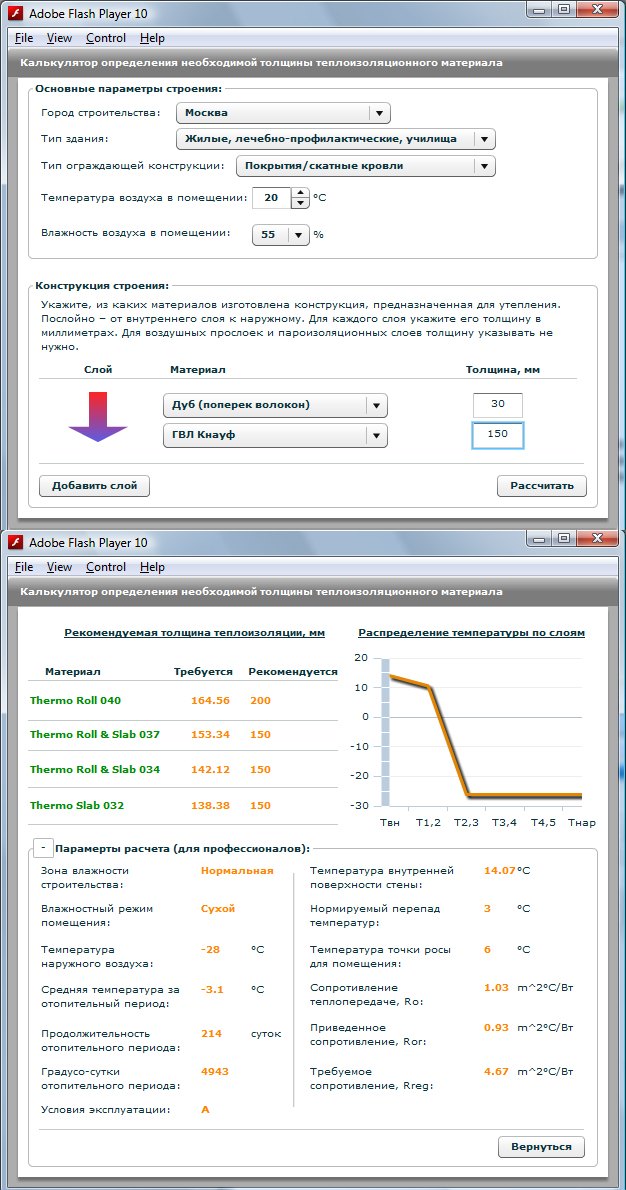Click the required value 164.56
Image resolution: width=626 pixels, height=1190 pixels.
pyautogui.click(x=210, y=700)
